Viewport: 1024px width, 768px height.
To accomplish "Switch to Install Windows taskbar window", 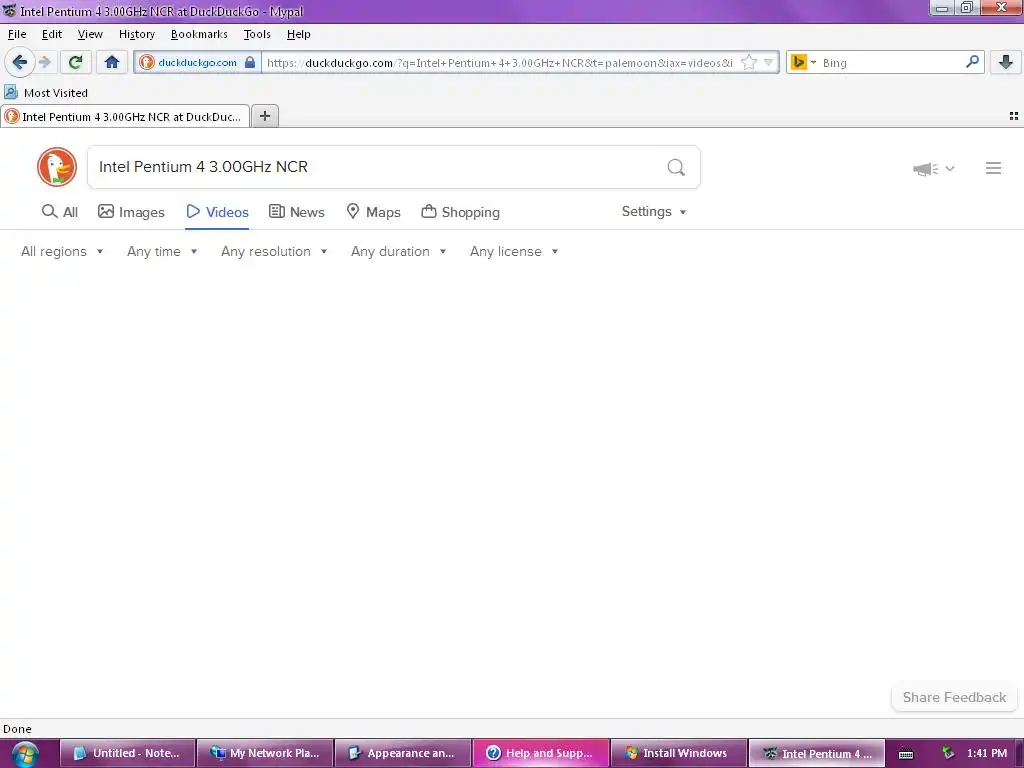I will [679, 753].
